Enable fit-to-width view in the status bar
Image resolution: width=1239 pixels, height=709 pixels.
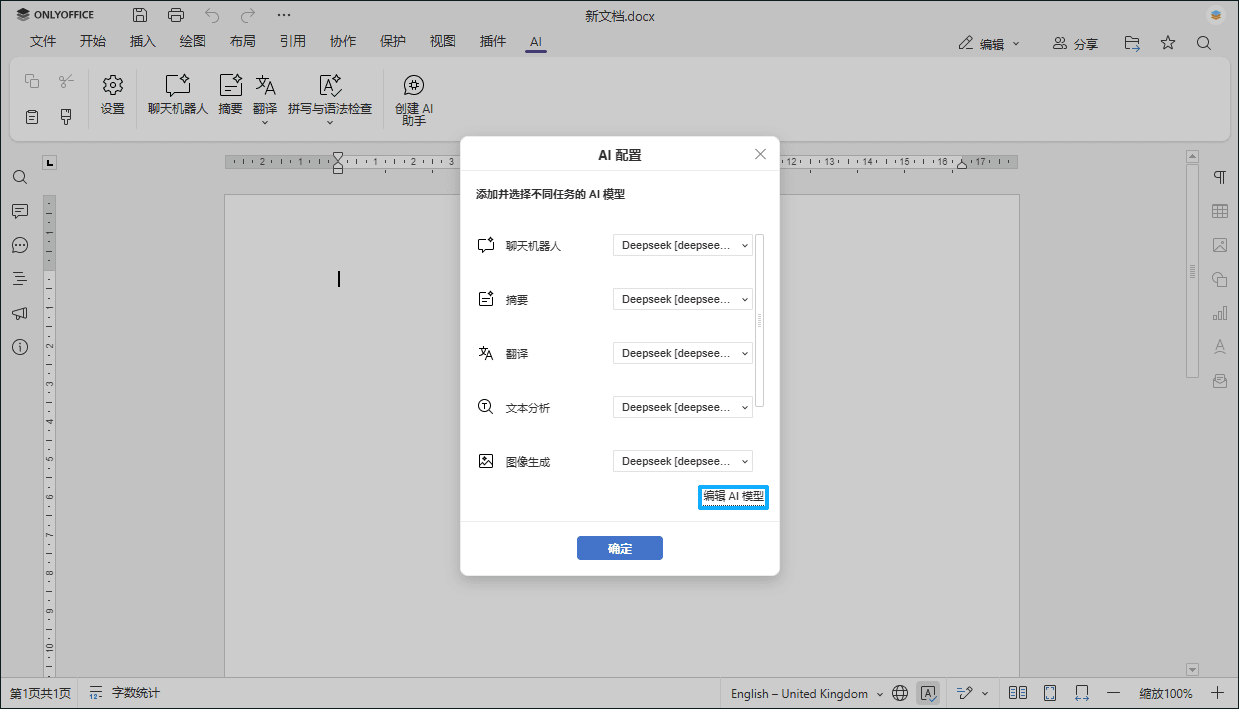(1081, 692)
